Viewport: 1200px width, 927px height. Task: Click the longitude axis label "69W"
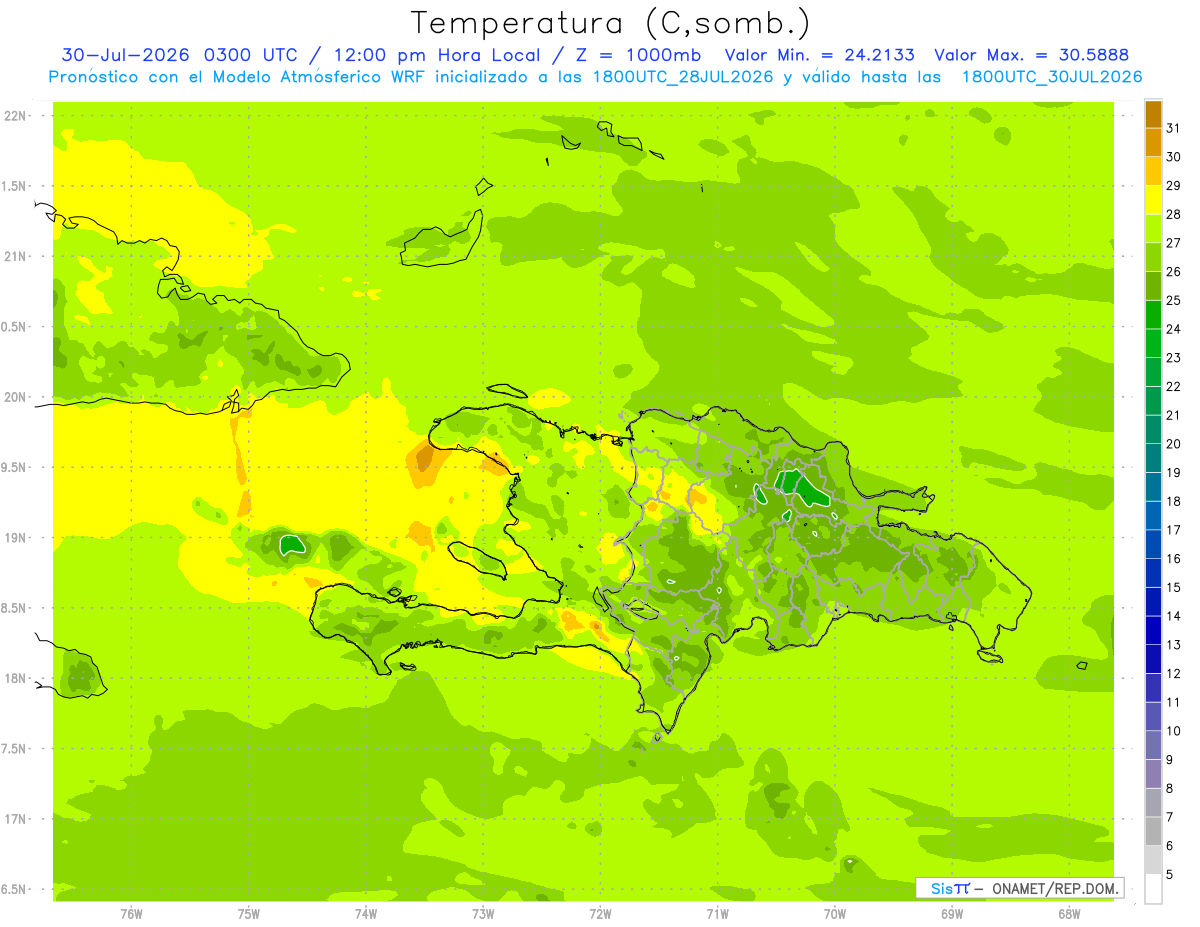tap(952, 914)
